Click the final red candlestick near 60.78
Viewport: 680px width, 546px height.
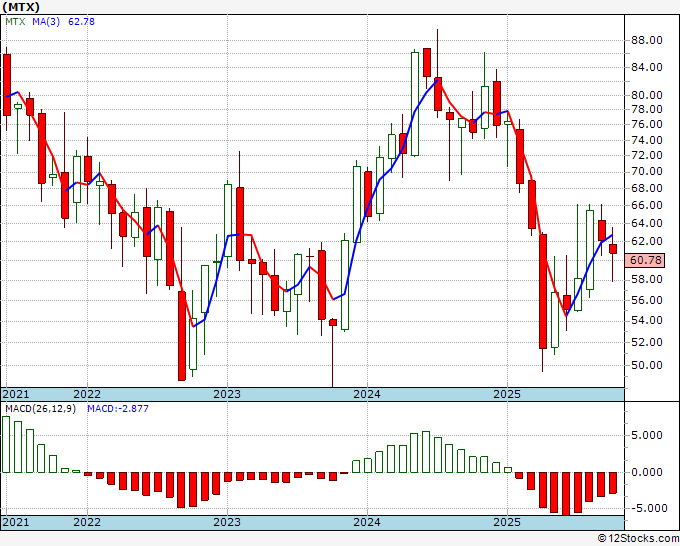[613, 249]
